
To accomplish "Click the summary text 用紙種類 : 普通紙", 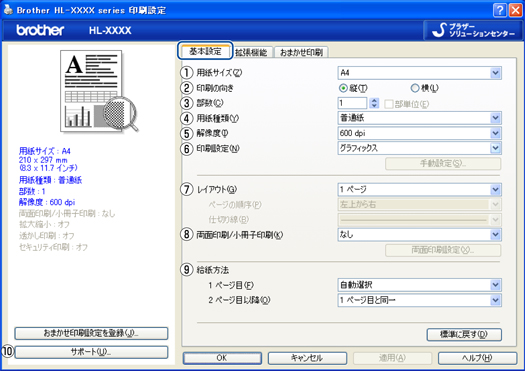I will 50,180.
